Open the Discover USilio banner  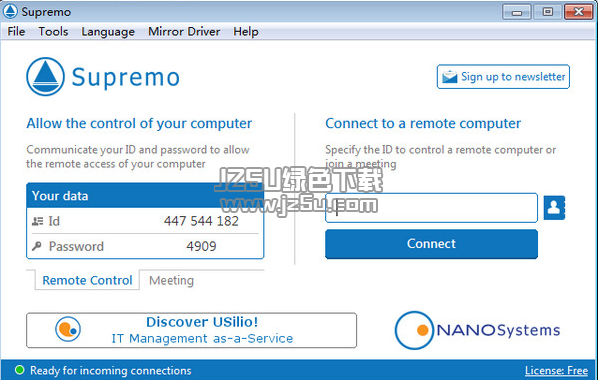[191, 330]
